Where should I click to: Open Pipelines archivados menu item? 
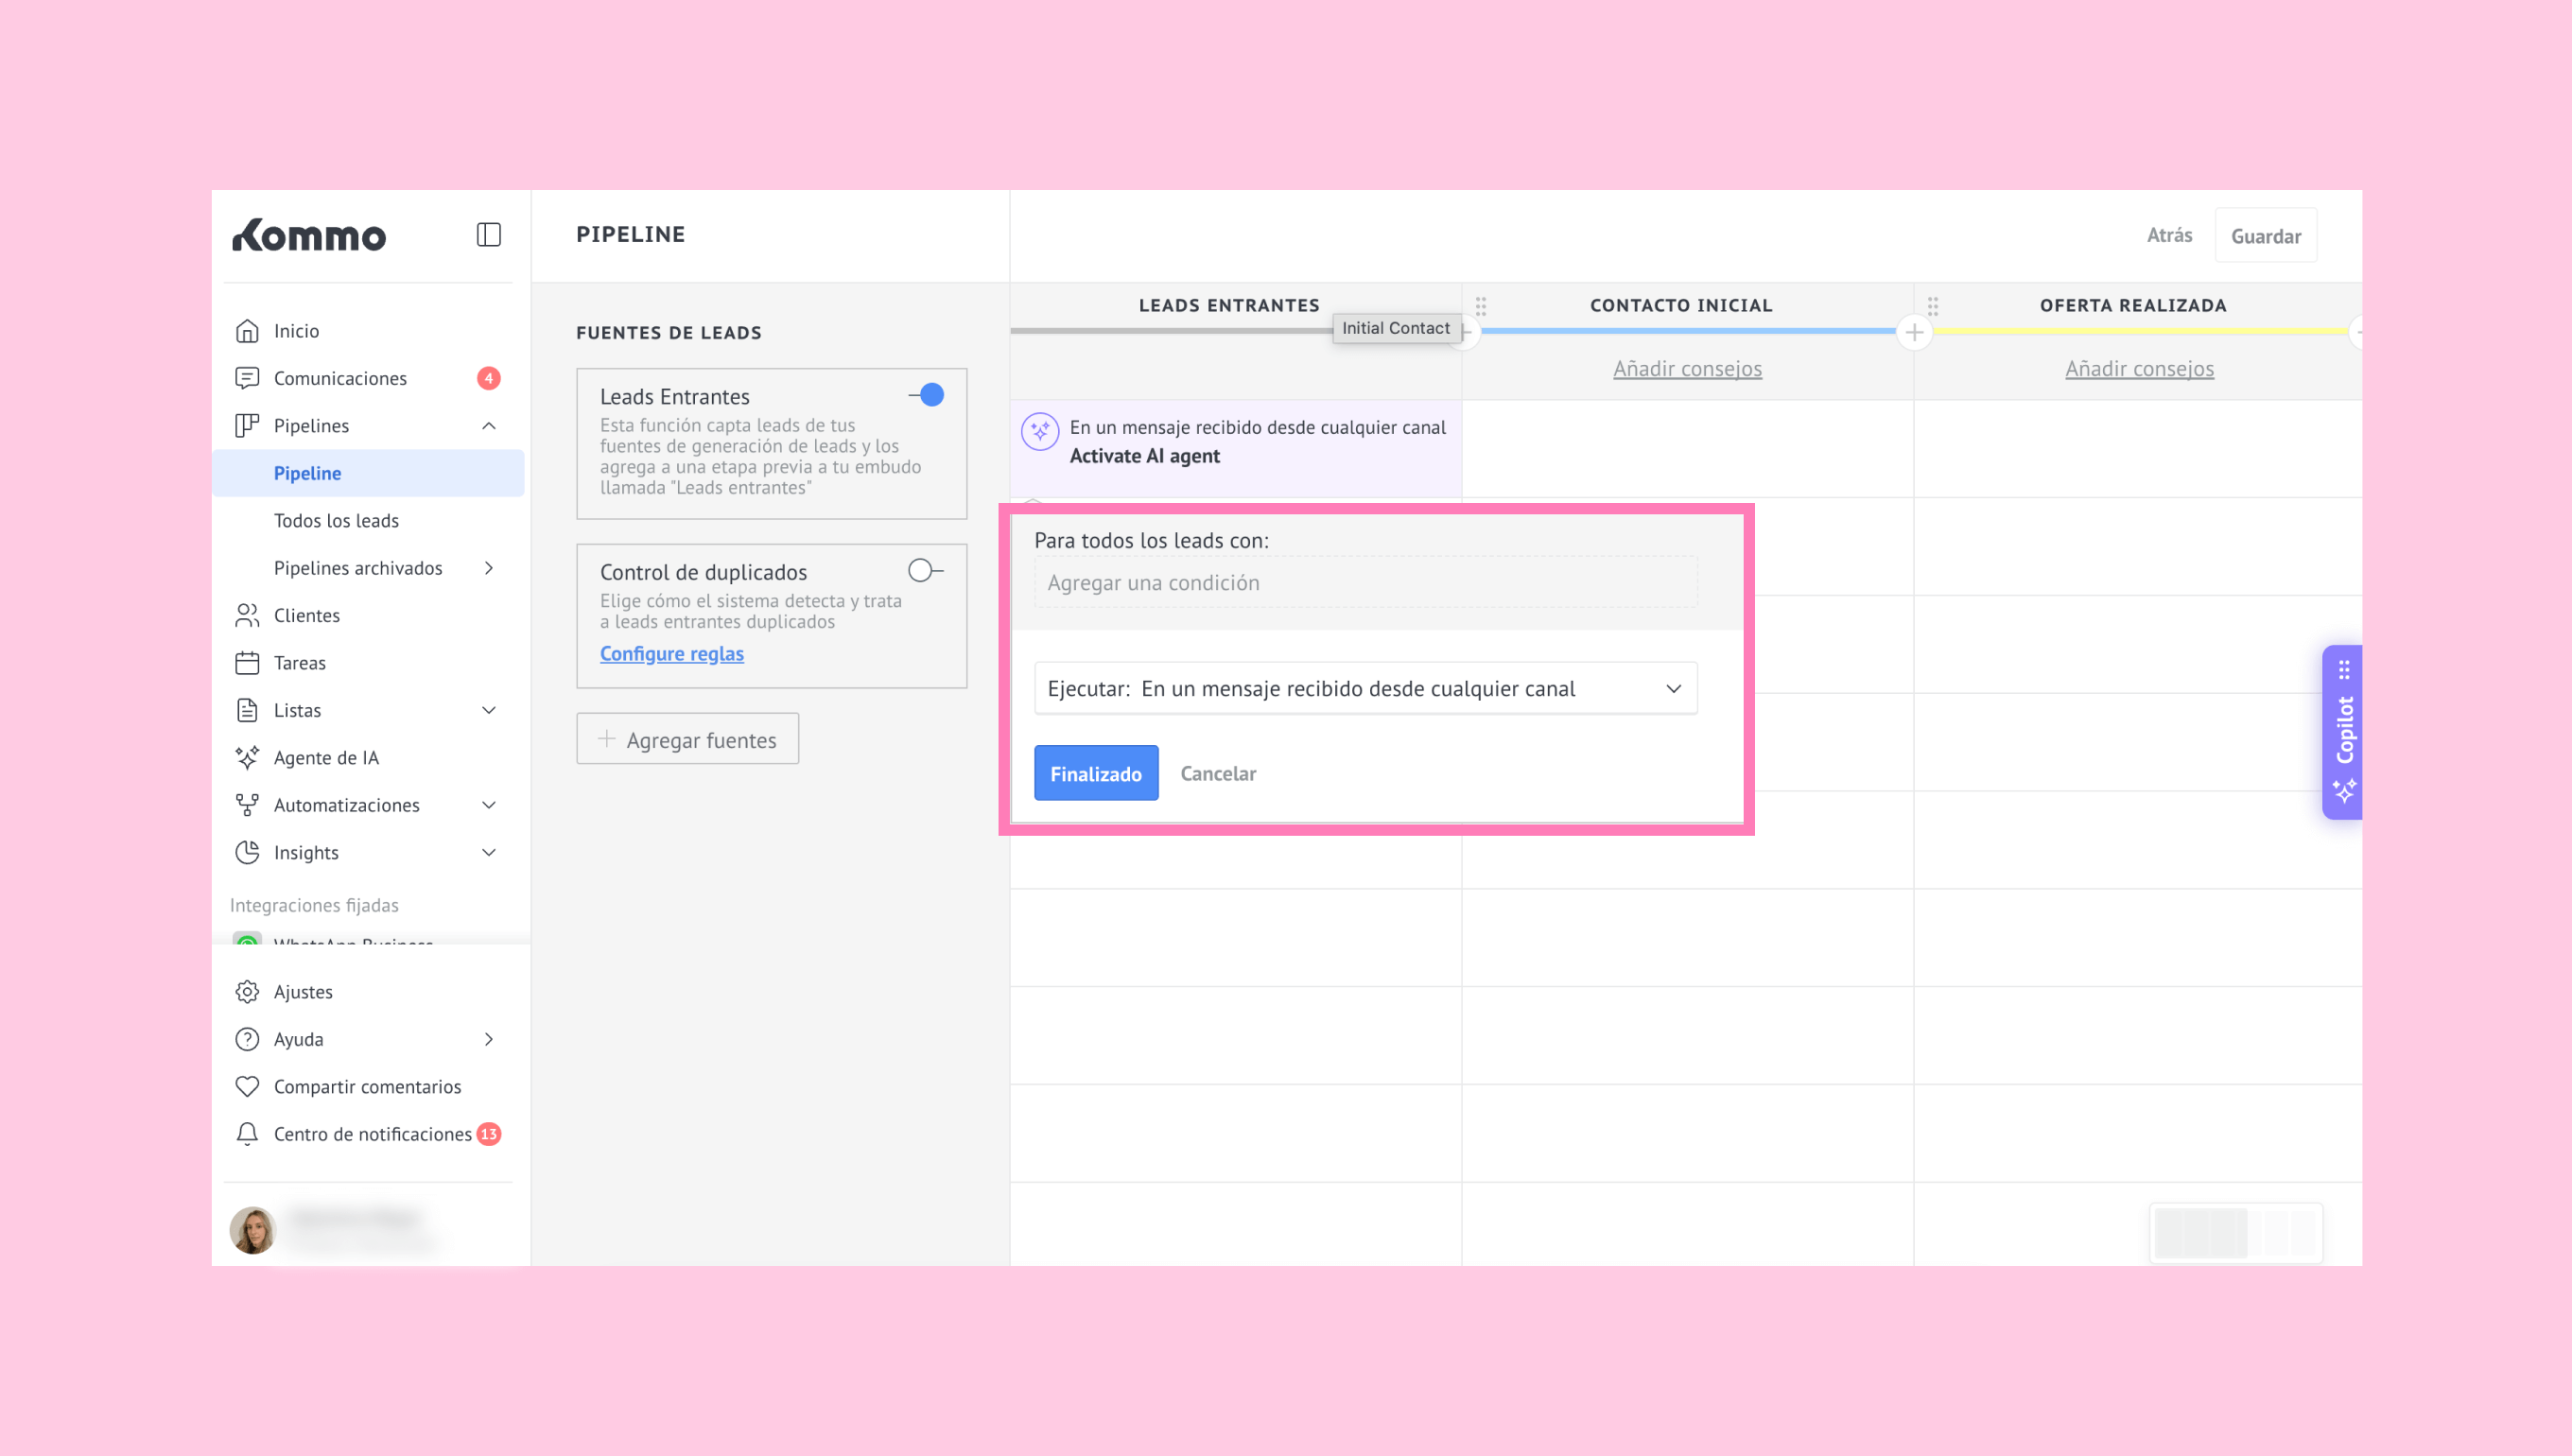pos(358,568)
